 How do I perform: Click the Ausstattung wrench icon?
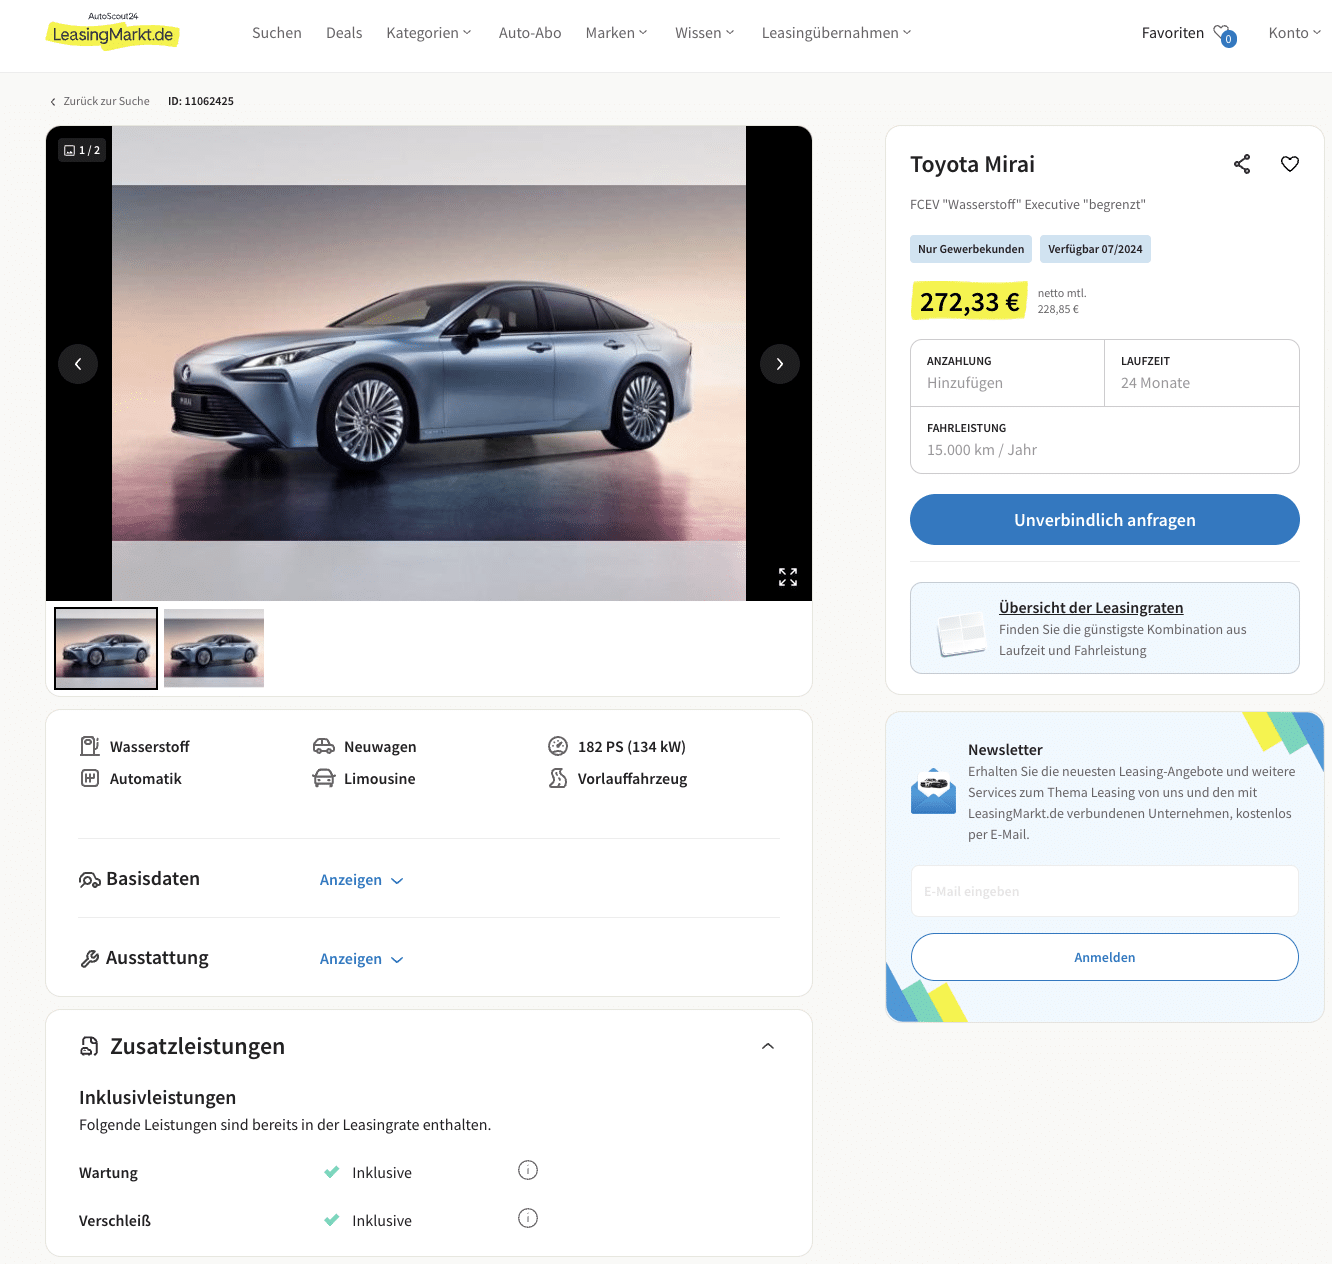(90, 959)
